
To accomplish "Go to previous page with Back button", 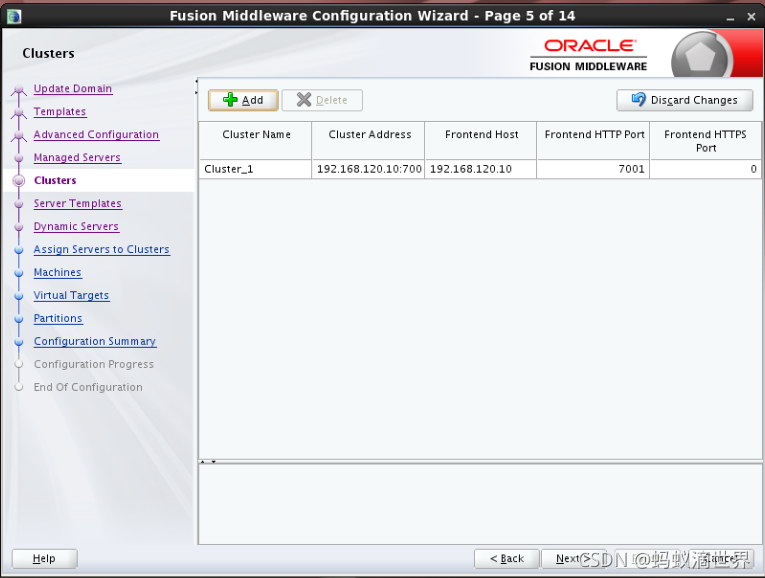I will click(506, 558).
